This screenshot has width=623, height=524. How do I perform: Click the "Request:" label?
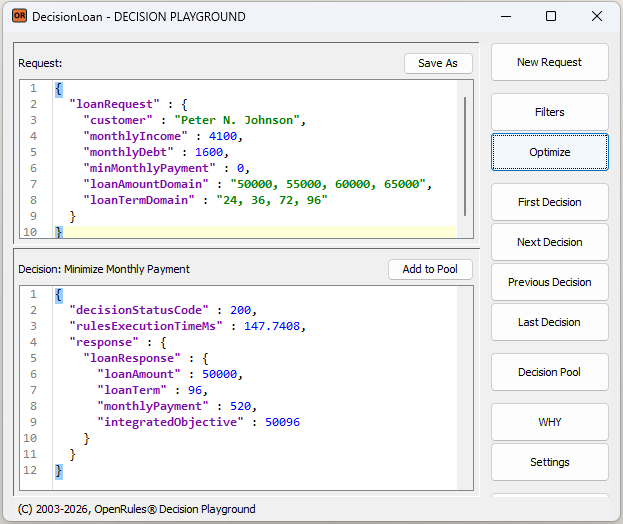coord(40,64)
